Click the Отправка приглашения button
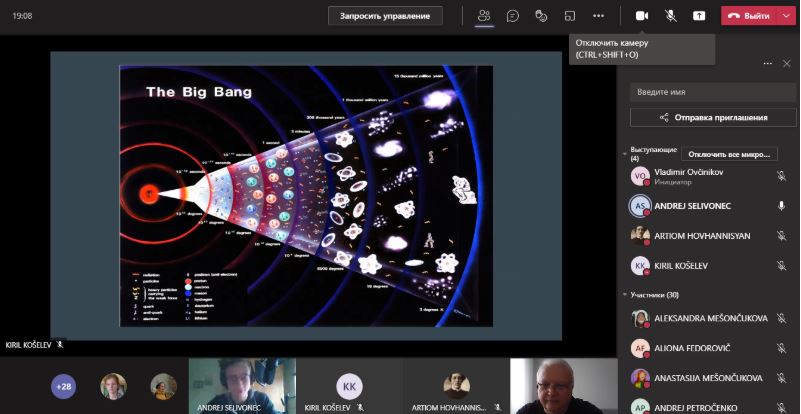The image size is (801, 414). tap(713, 118)
